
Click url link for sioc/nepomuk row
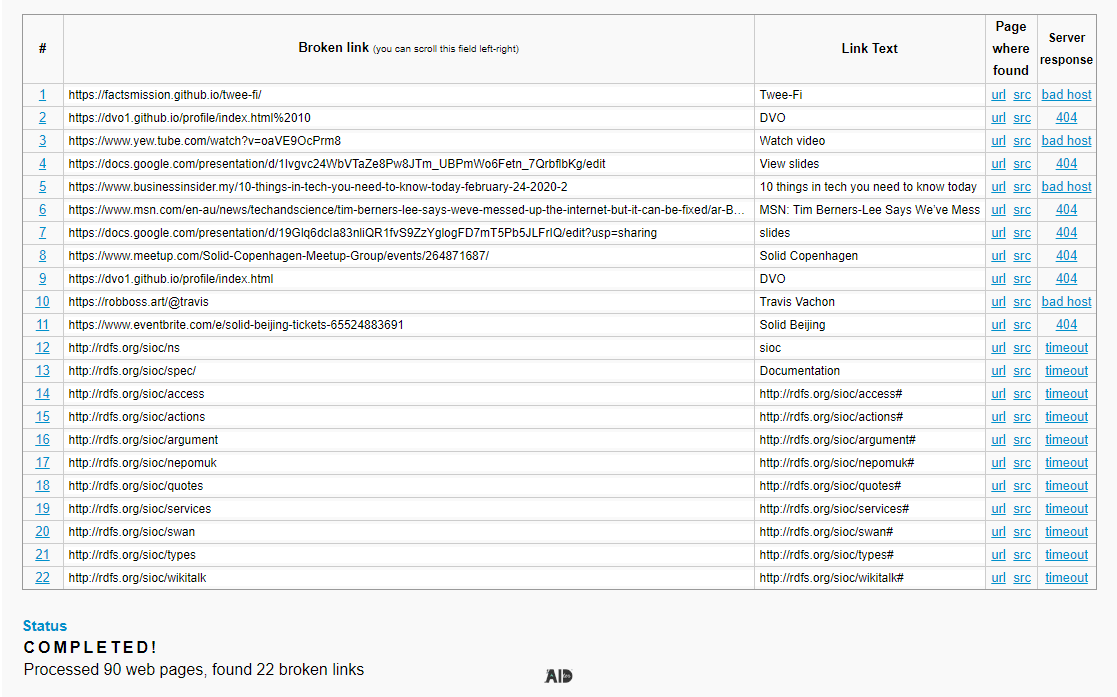pyautogui.click(x=999, y=463)
